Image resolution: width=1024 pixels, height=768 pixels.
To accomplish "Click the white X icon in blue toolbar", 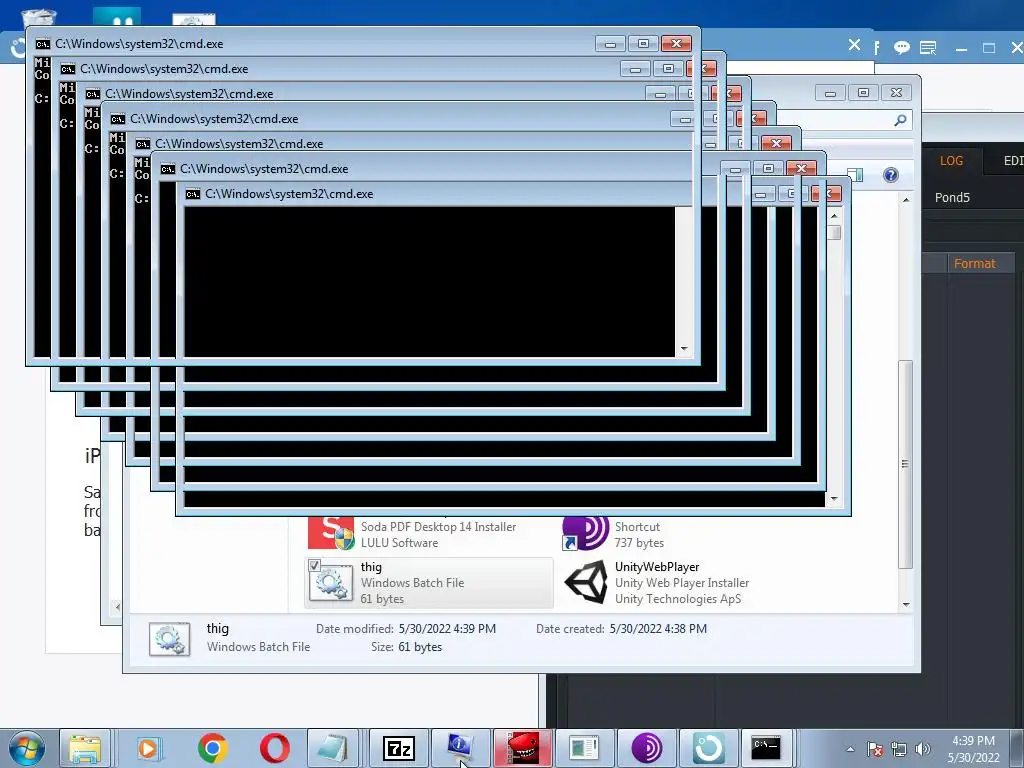I will pos(854,45).
